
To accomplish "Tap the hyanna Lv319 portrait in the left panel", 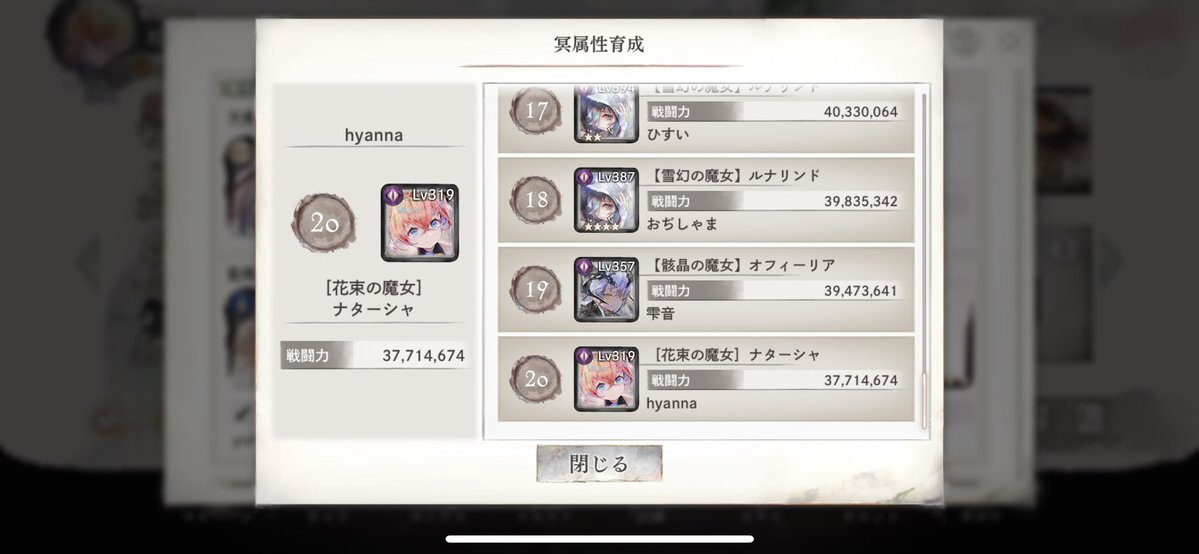I will click(x=420, y=223).
